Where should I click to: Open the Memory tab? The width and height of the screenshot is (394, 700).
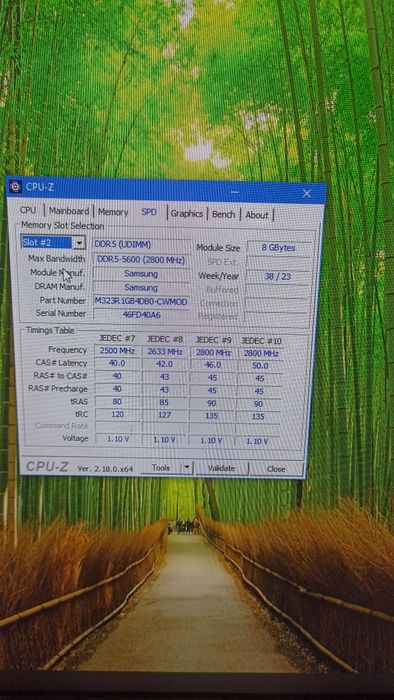113,212
